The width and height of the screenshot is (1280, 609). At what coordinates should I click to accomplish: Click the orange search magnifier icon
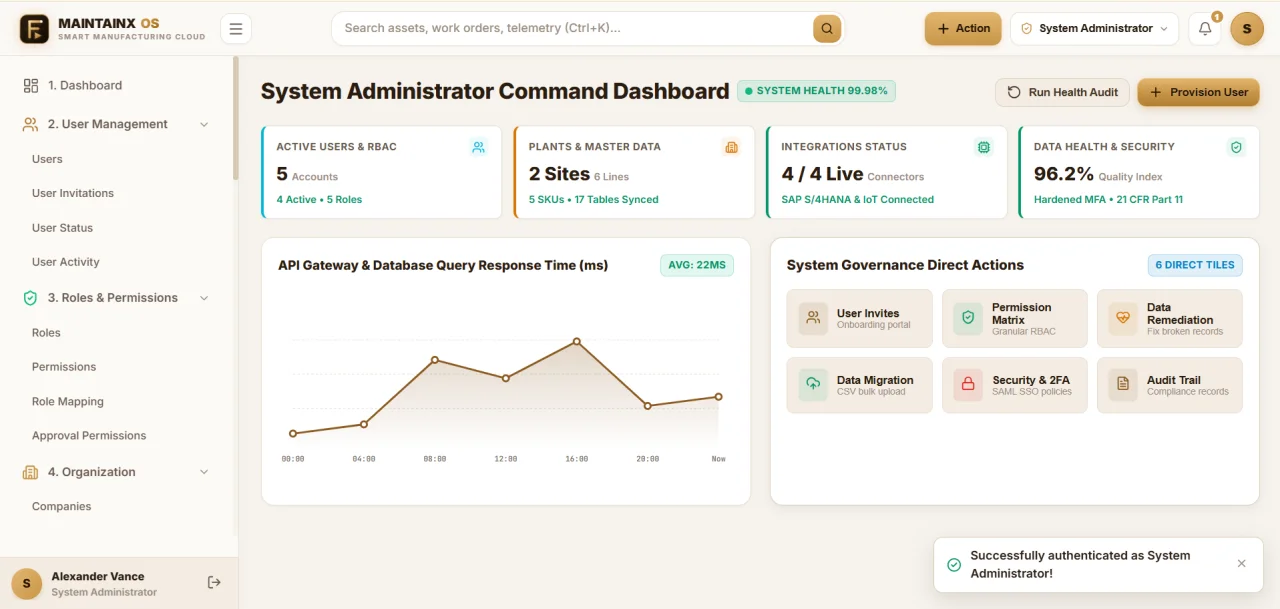pos(827,29)
